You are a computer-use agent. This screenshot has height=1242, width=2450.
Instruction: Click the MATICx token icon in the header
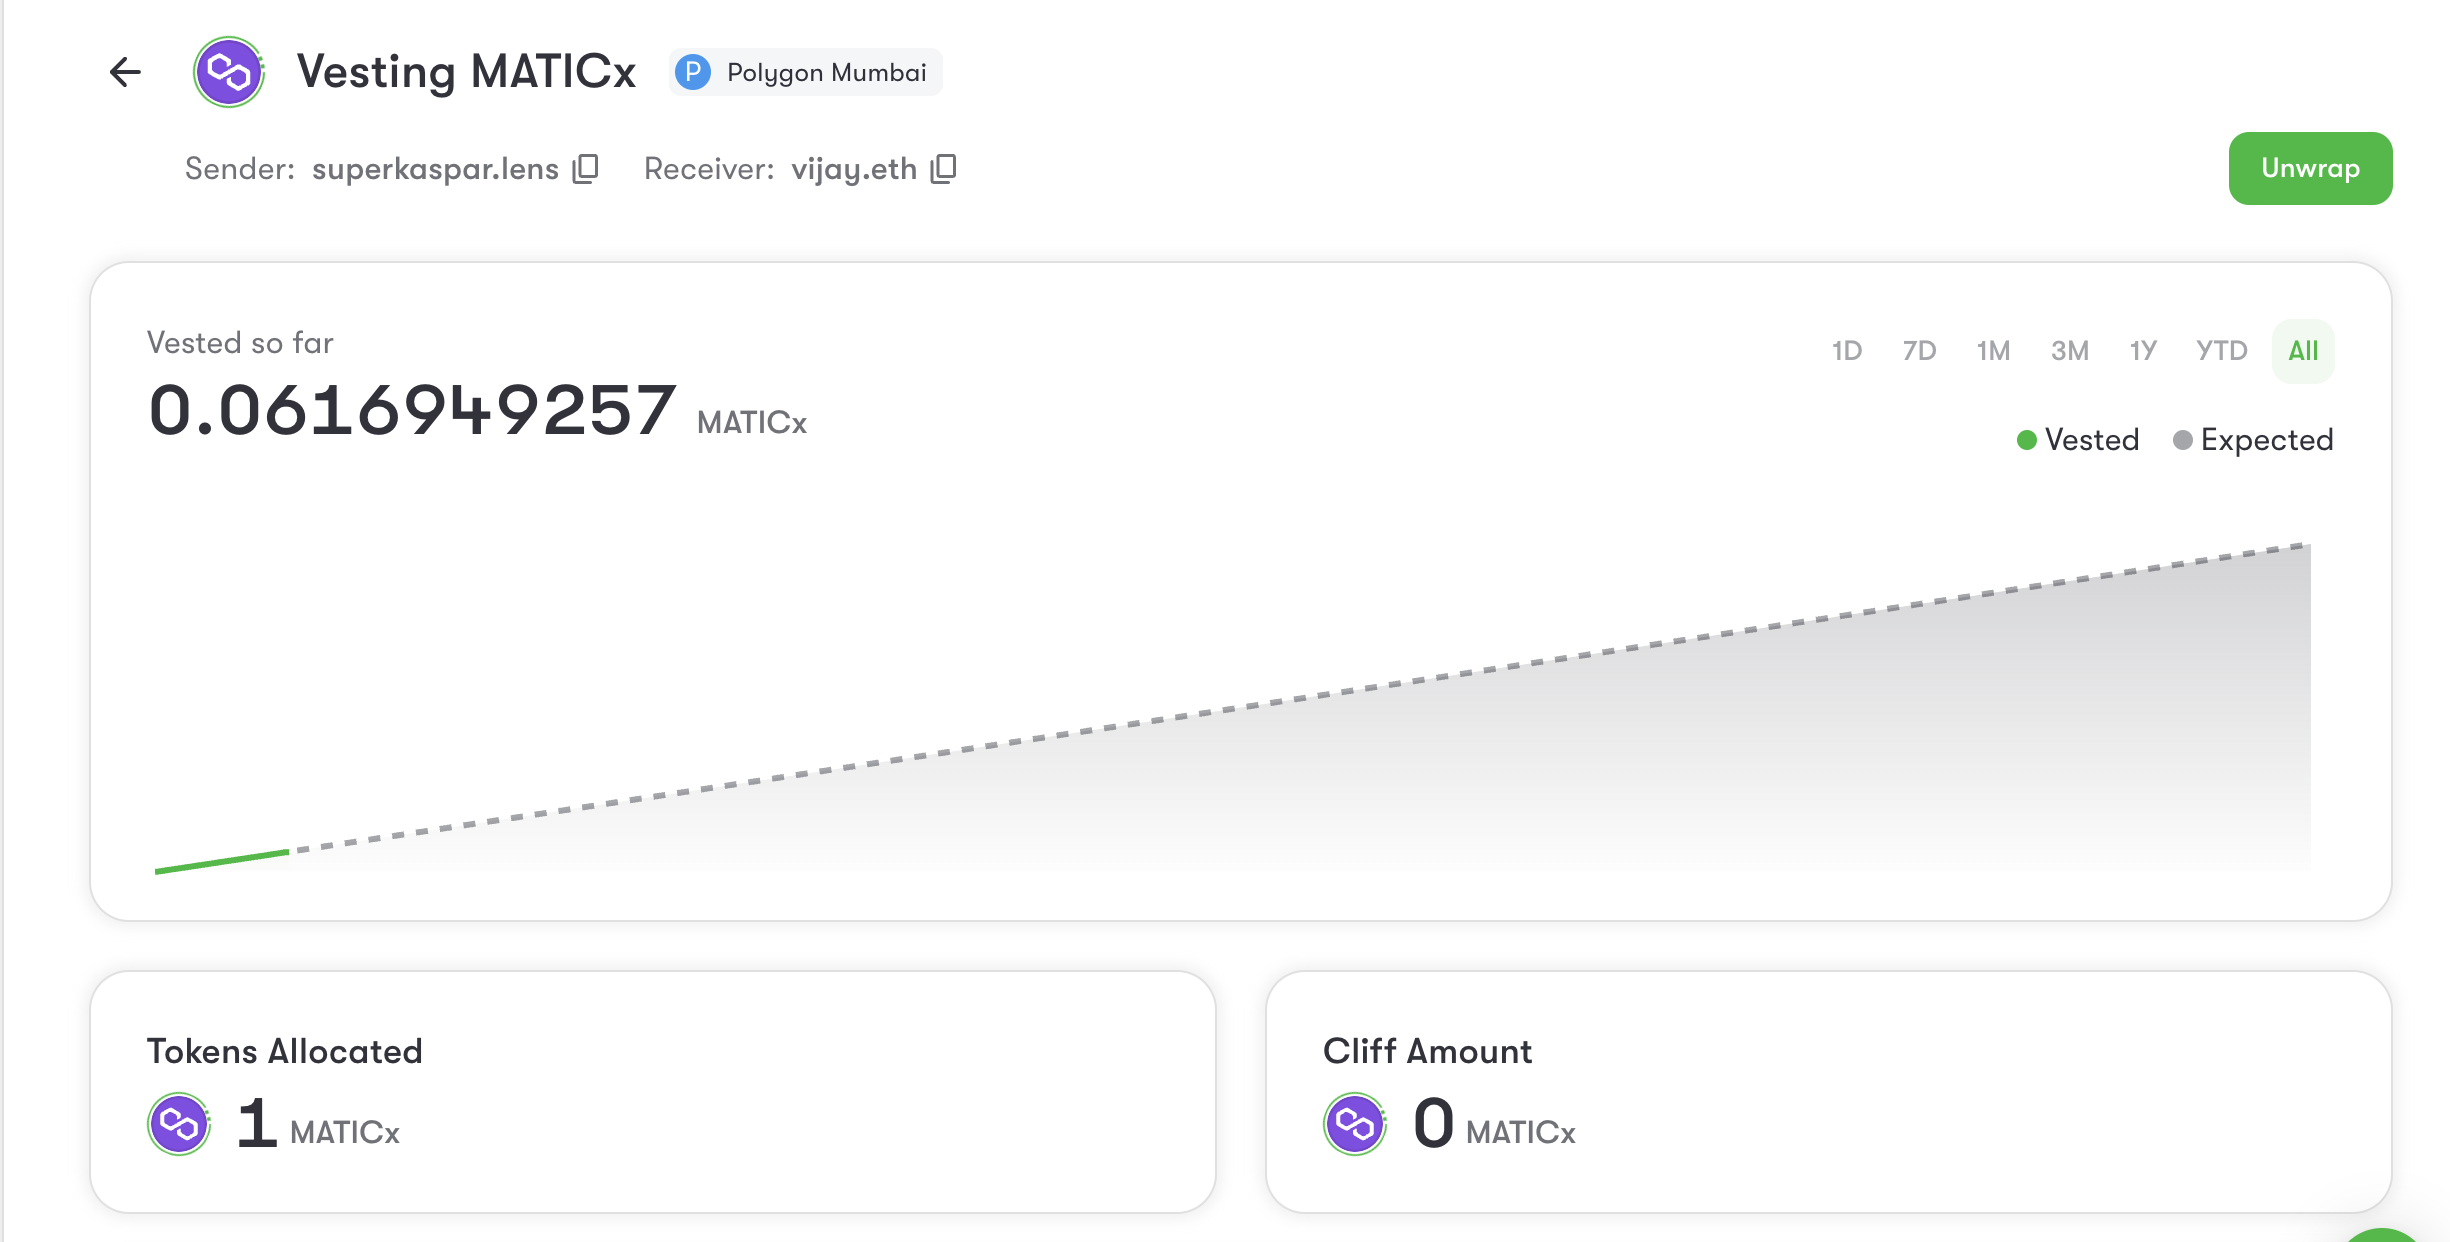[228, 72]
